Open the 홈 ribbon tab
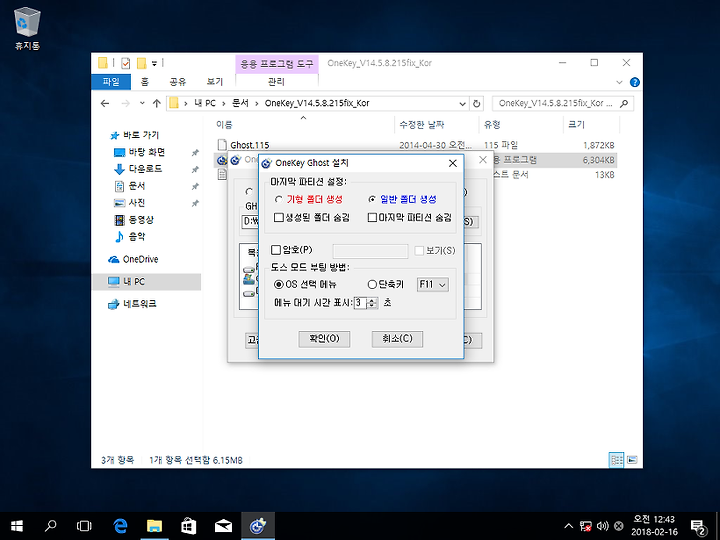Image resolution: width=720 pixels, height=540 pixels. point(145,82)
